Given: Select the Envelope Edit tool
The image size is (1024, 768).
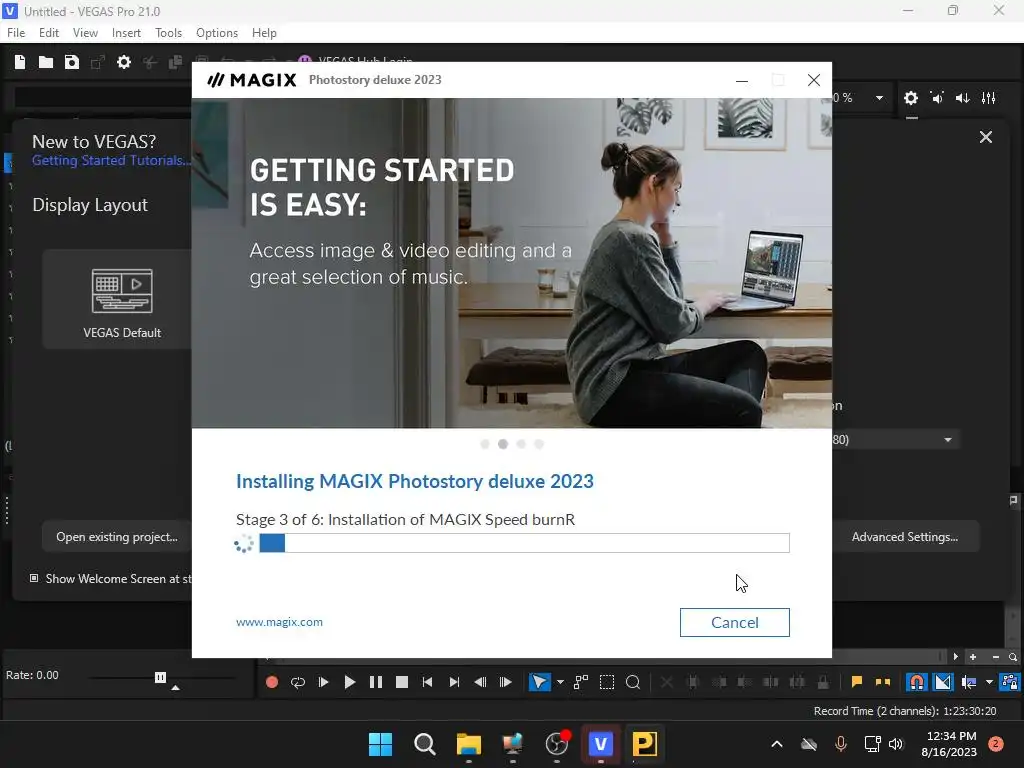Looking at the screenshot, I should tap(581, 682).
